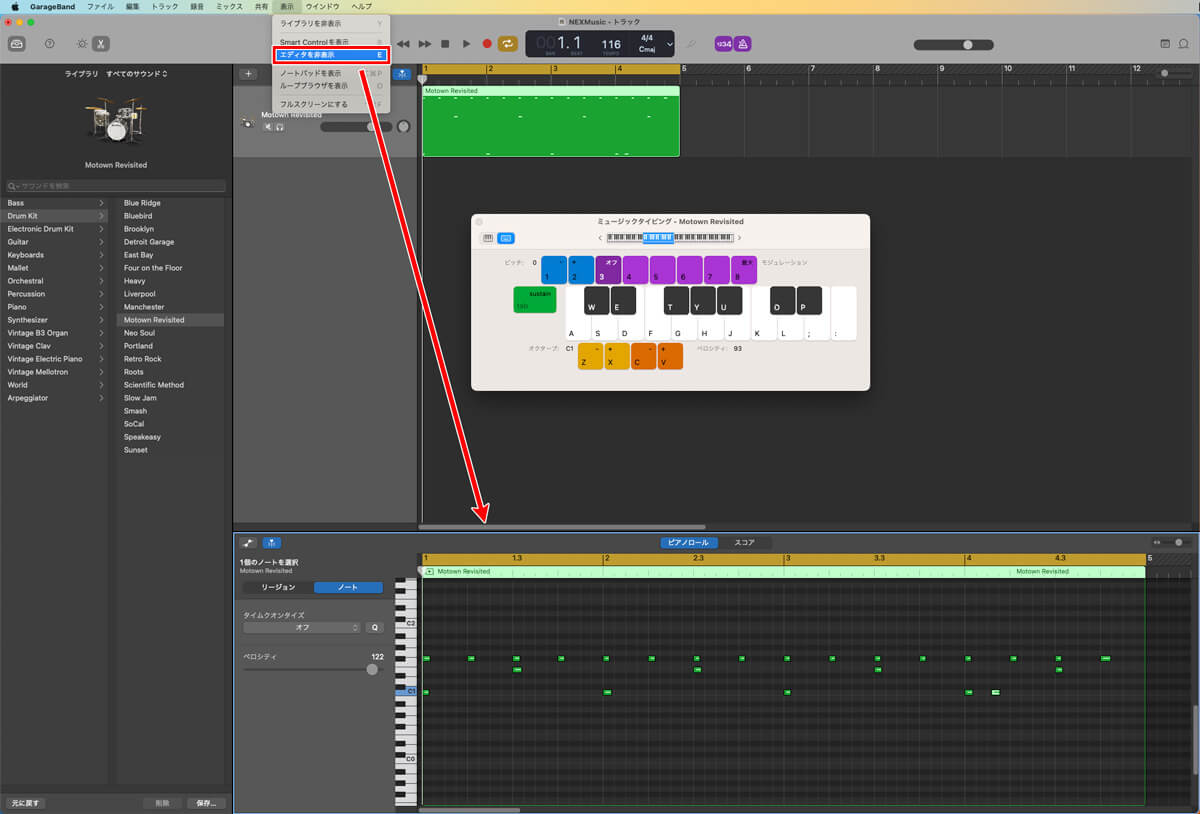The height and width of the screenshot is (814, 1200).
Task: Open the ミックス menu
Action: (229, 6)
